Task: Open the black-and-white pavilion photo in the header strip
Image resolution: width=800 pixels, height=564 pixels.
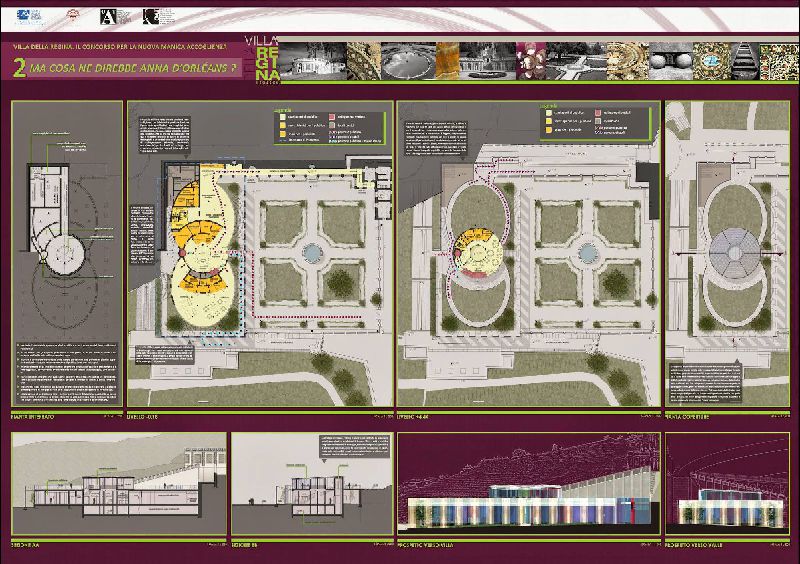Action: (313, 61)
